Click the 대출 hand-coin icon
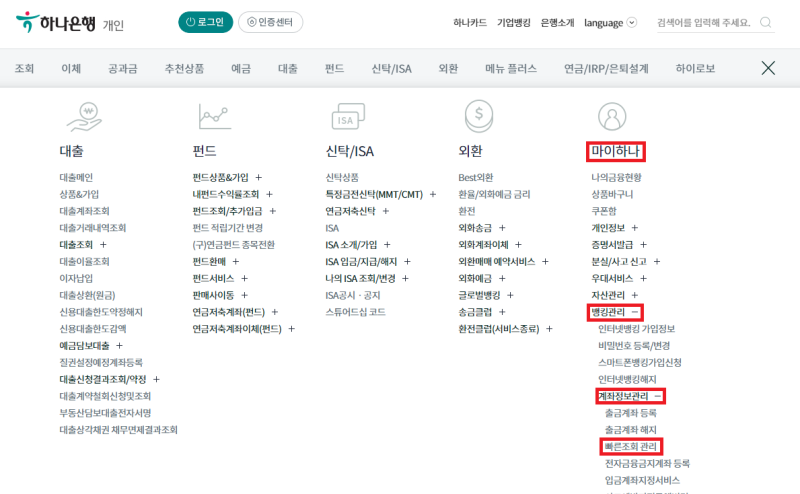Viewport: 800px width, 494px height. point(84,116)
